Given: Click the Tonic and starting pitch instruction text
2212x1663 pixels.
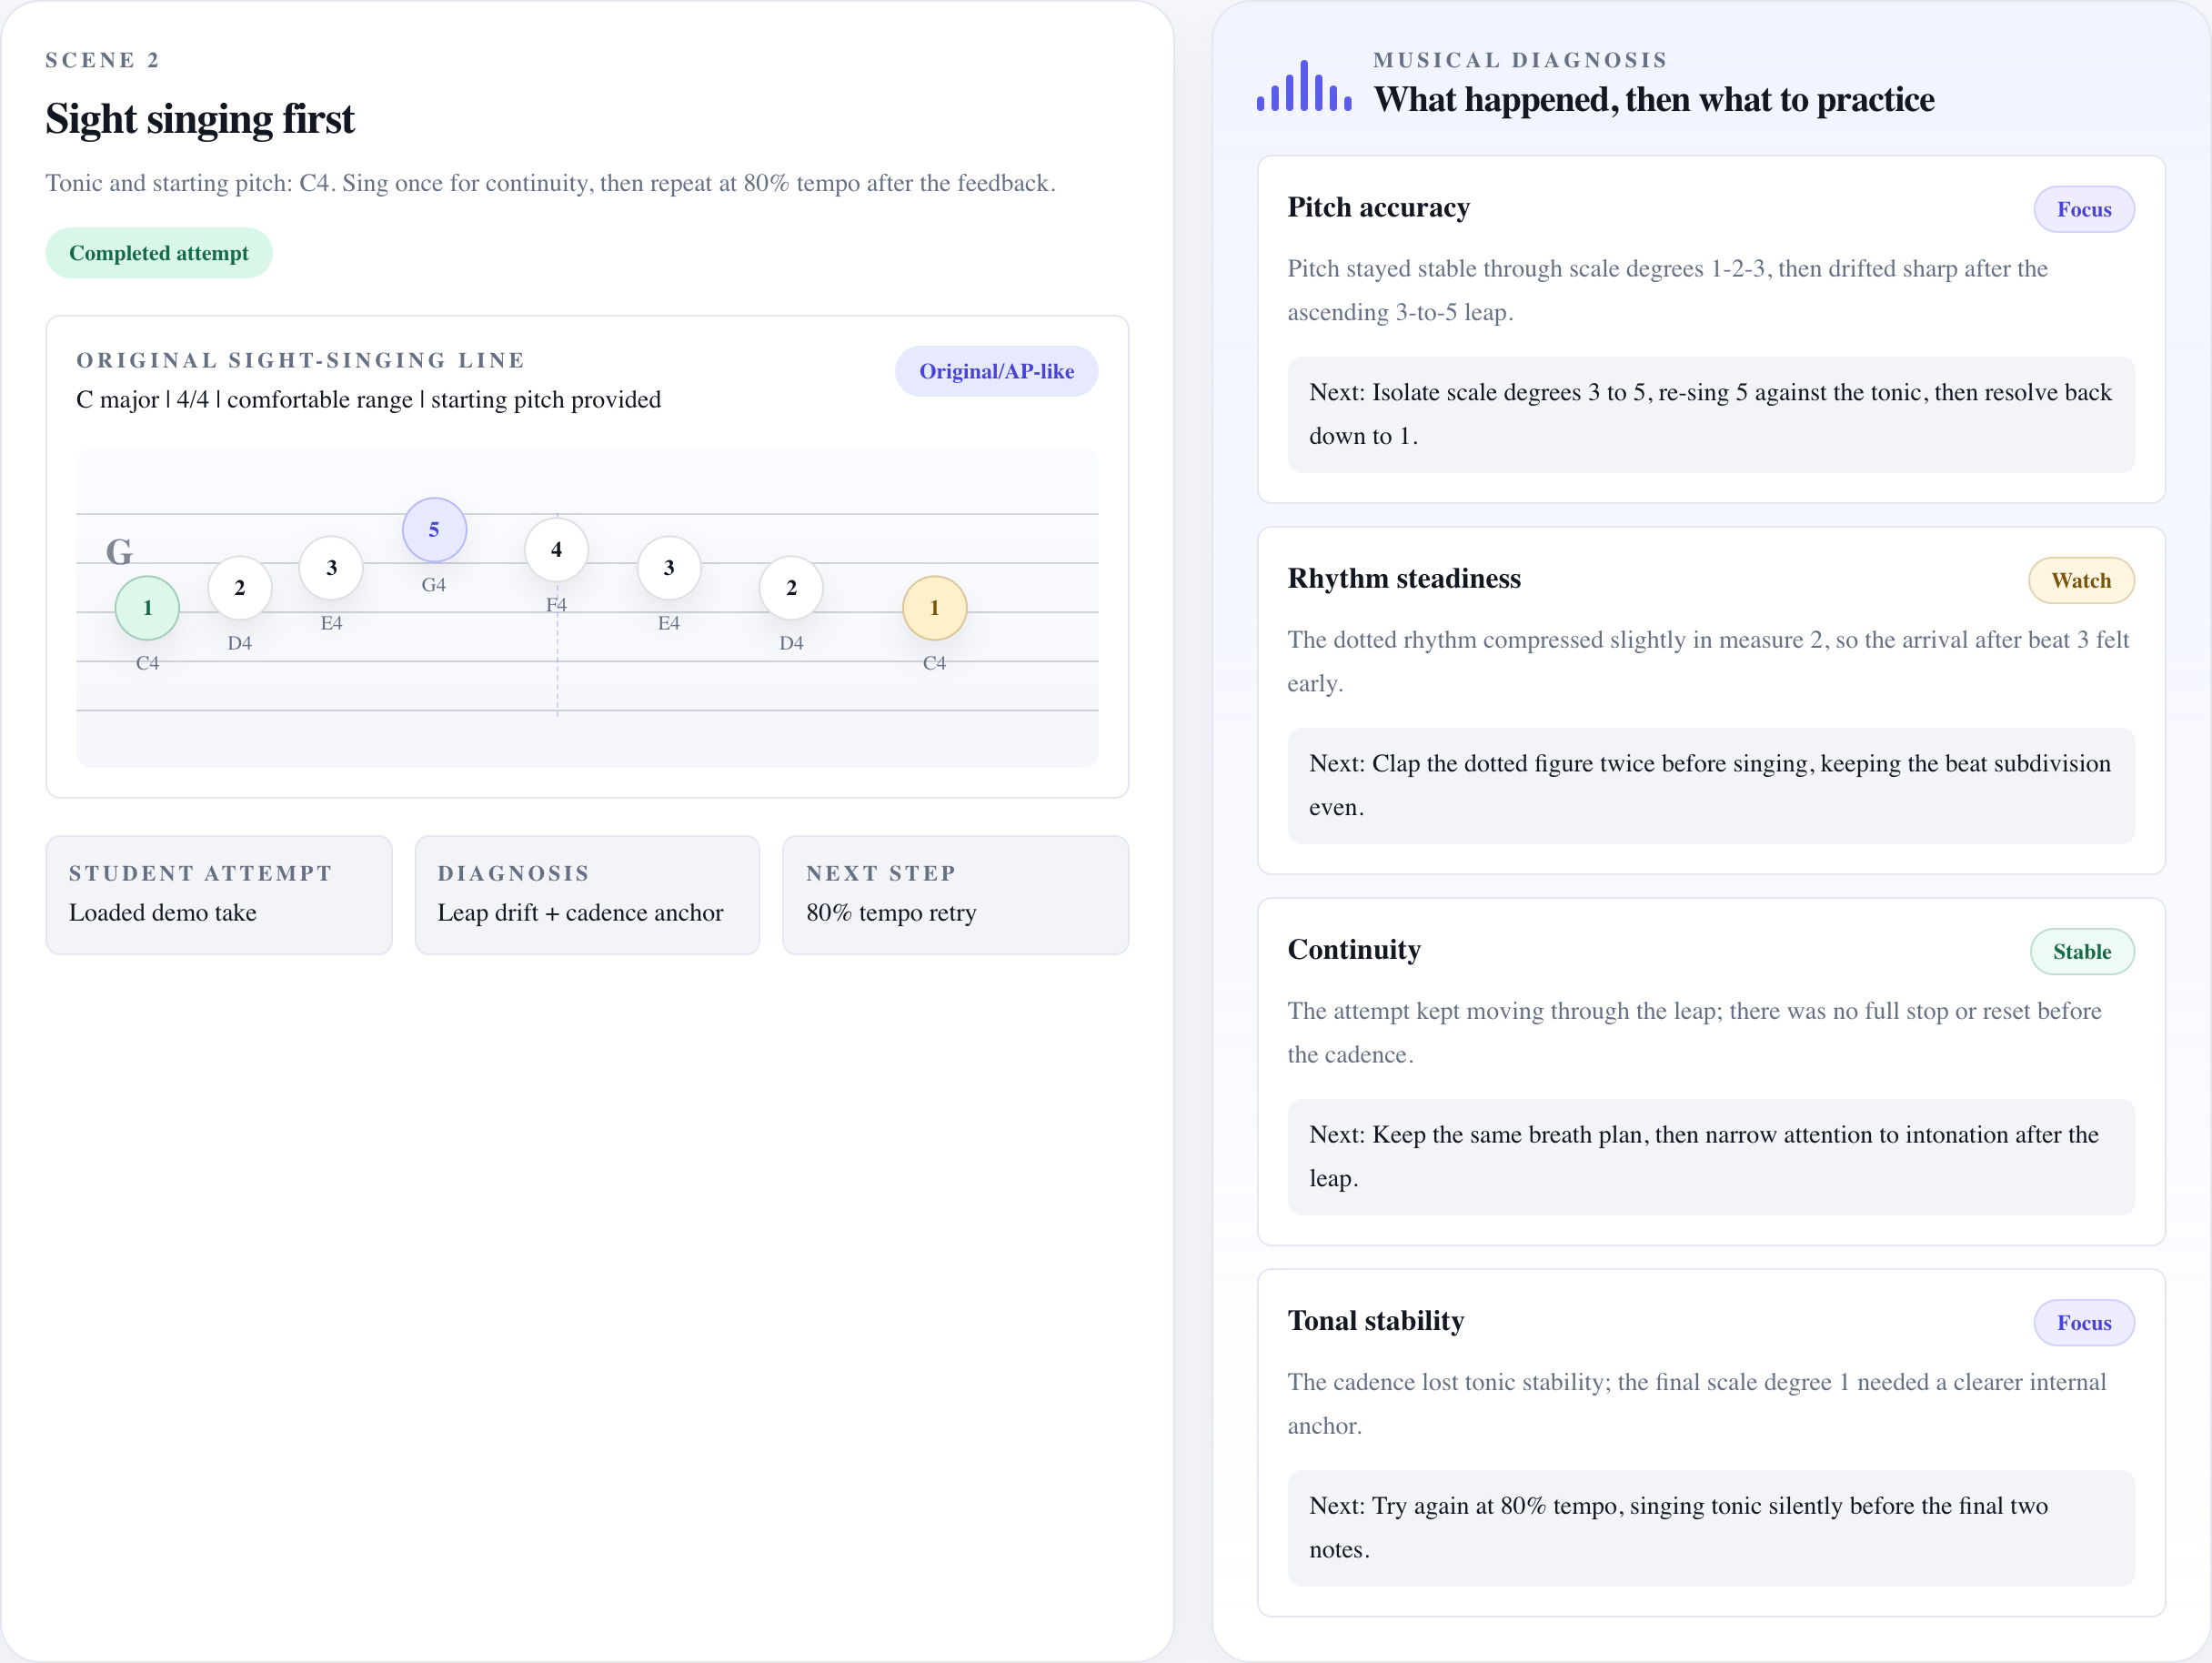Looking at the screenshot, I should (x=551, y=183).
